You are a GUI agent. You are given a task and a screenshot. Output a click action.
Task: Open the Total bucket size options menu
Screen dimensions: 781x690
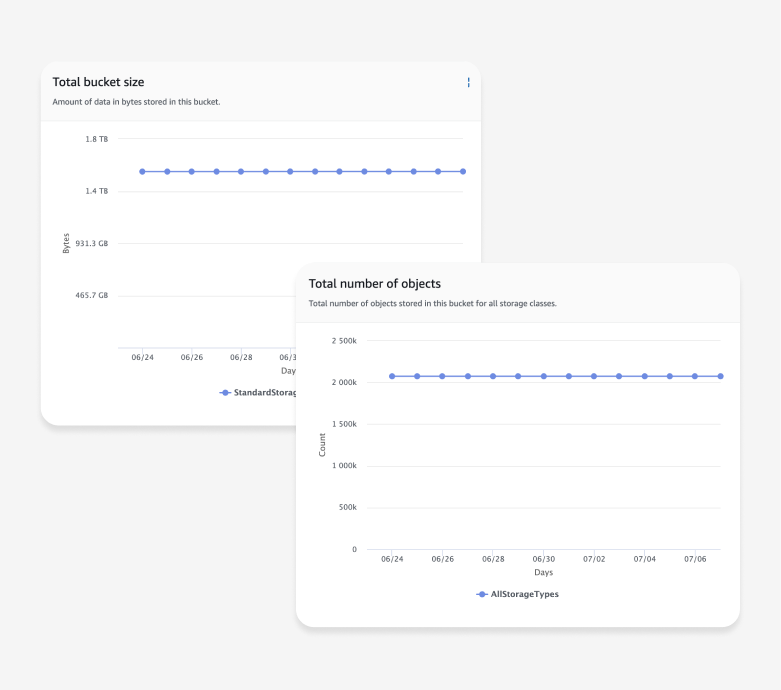(x=468, y=82)
